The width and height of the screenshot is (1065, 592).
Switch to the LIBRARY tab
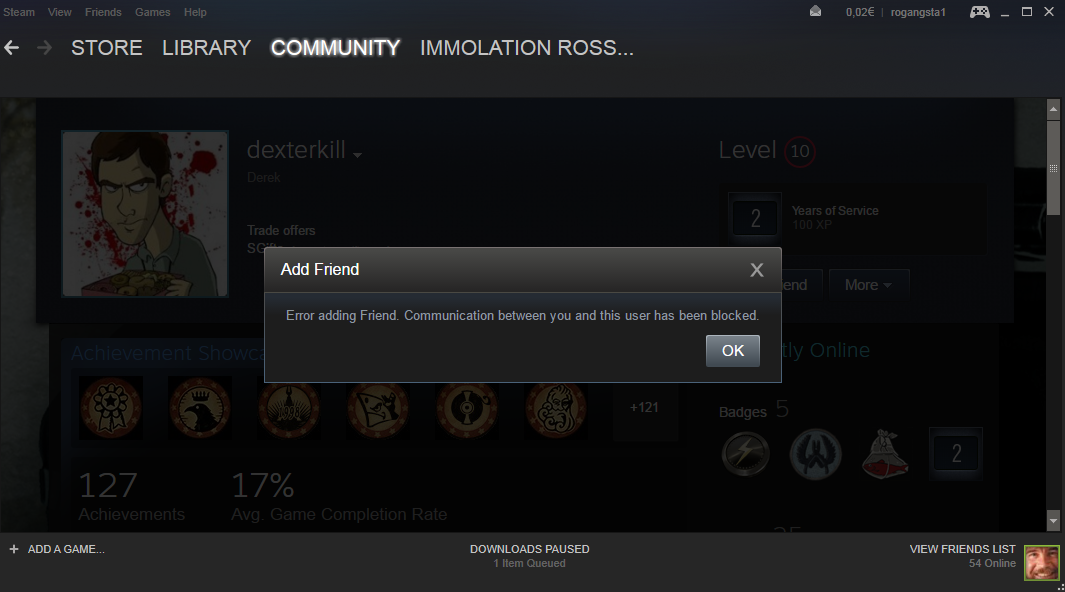click(x=206, y=48)
